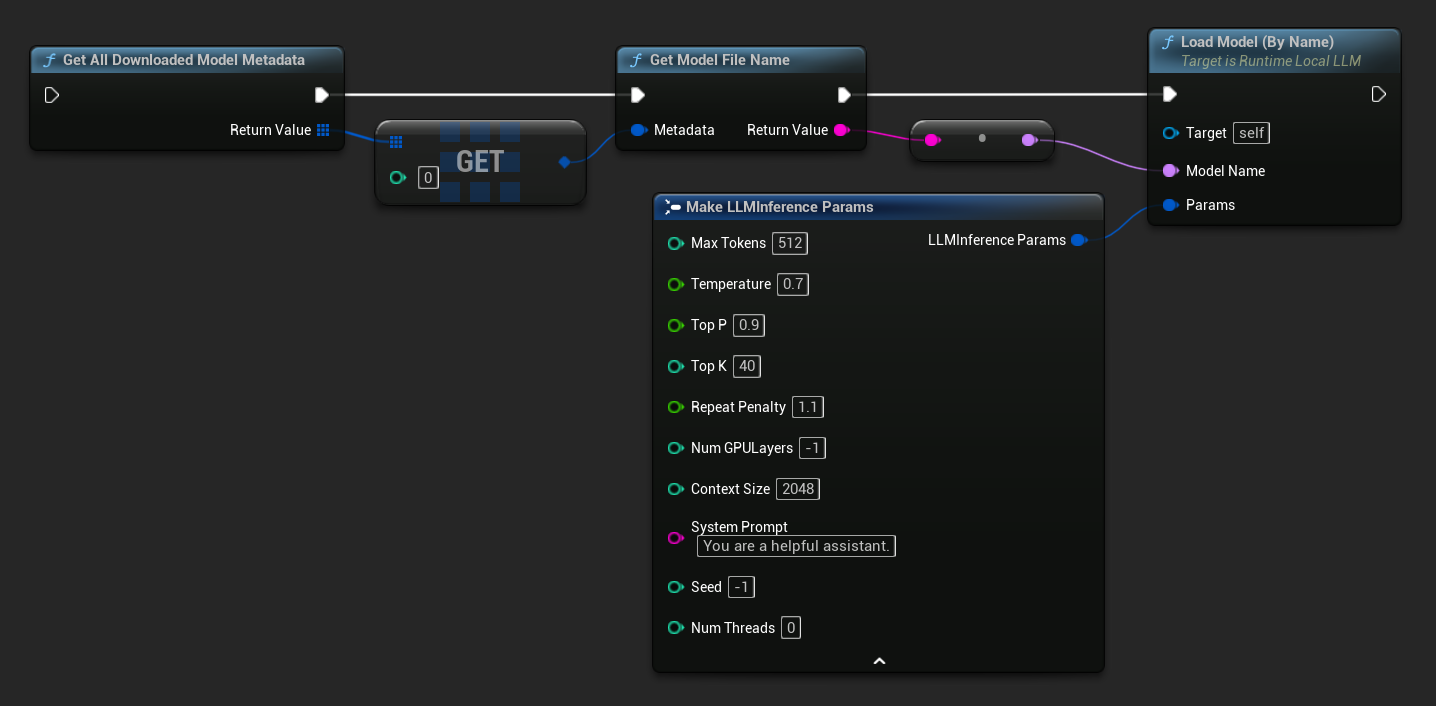Click the execution output pin on Get Model File Name

pos(845,94)
